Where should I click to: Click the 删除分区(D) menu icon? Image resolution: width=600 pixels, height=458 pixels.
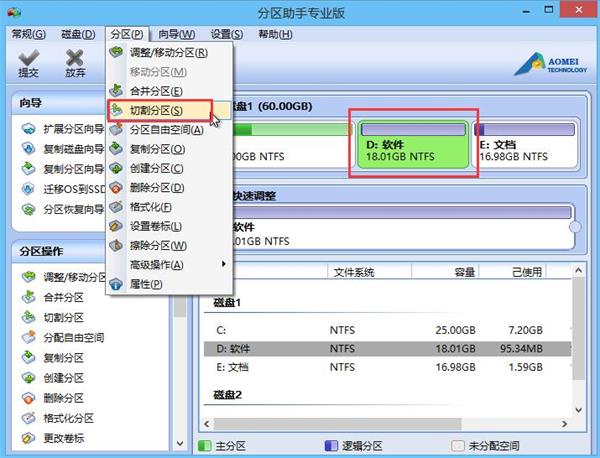pyautogui.click(x=116, y=187)
